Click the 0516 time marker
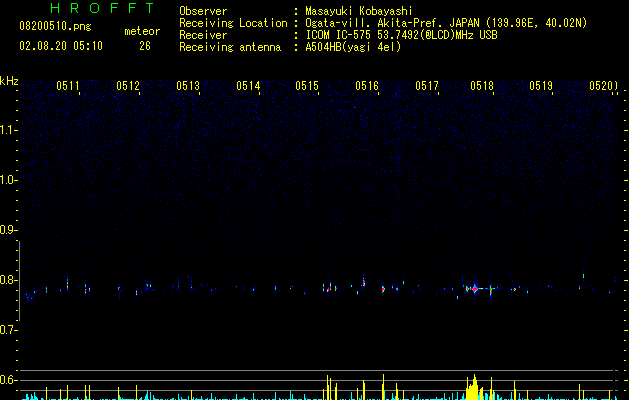 367,86
